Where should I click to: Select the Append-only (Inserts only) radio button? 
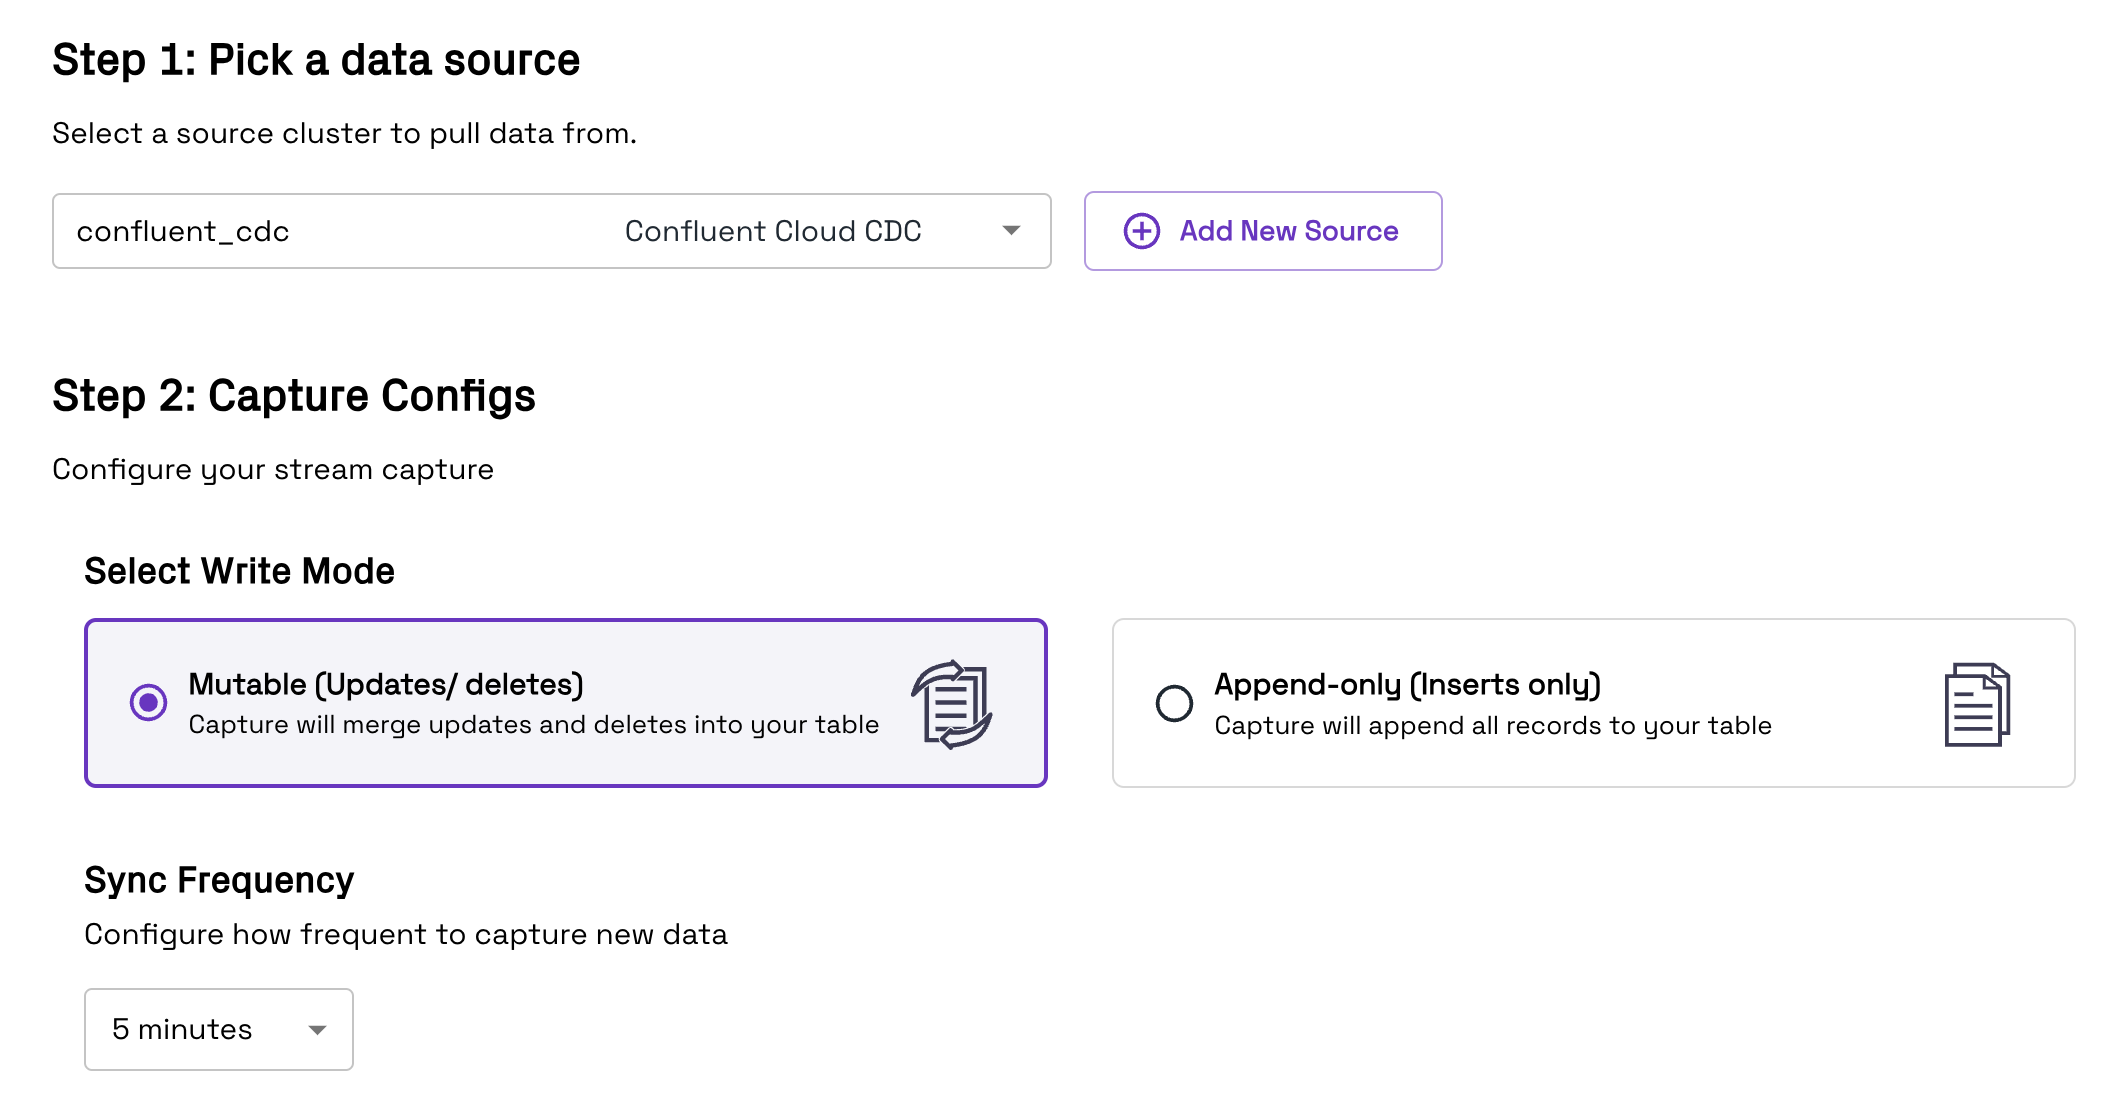click(x=1174, y=703)
